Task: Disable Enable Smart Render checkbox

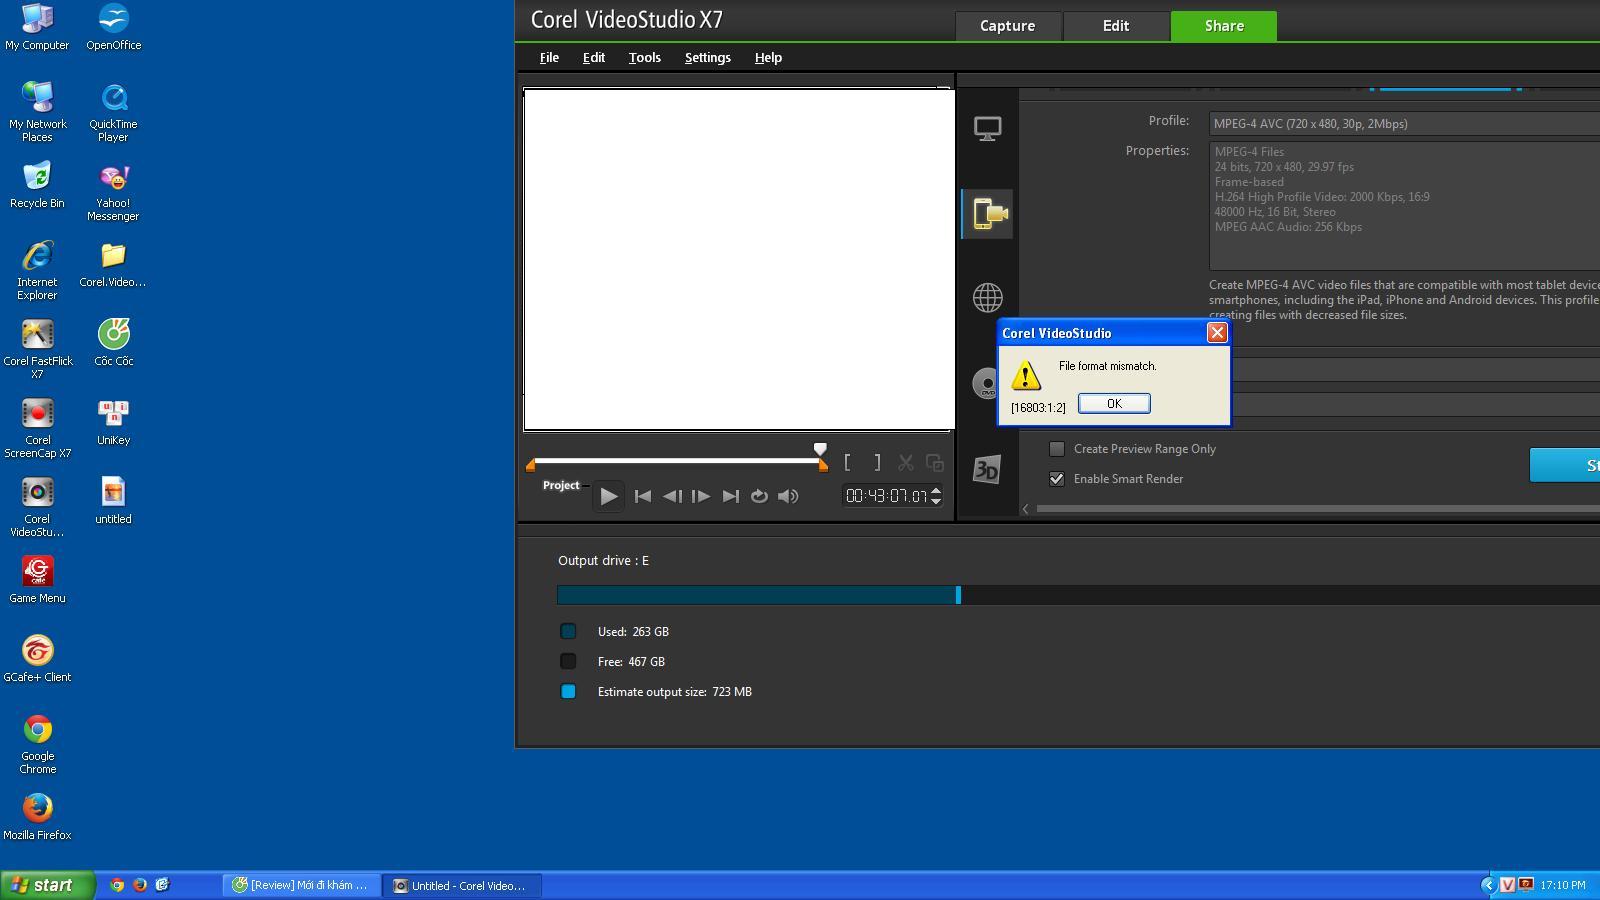Action: pos(1057,479)
